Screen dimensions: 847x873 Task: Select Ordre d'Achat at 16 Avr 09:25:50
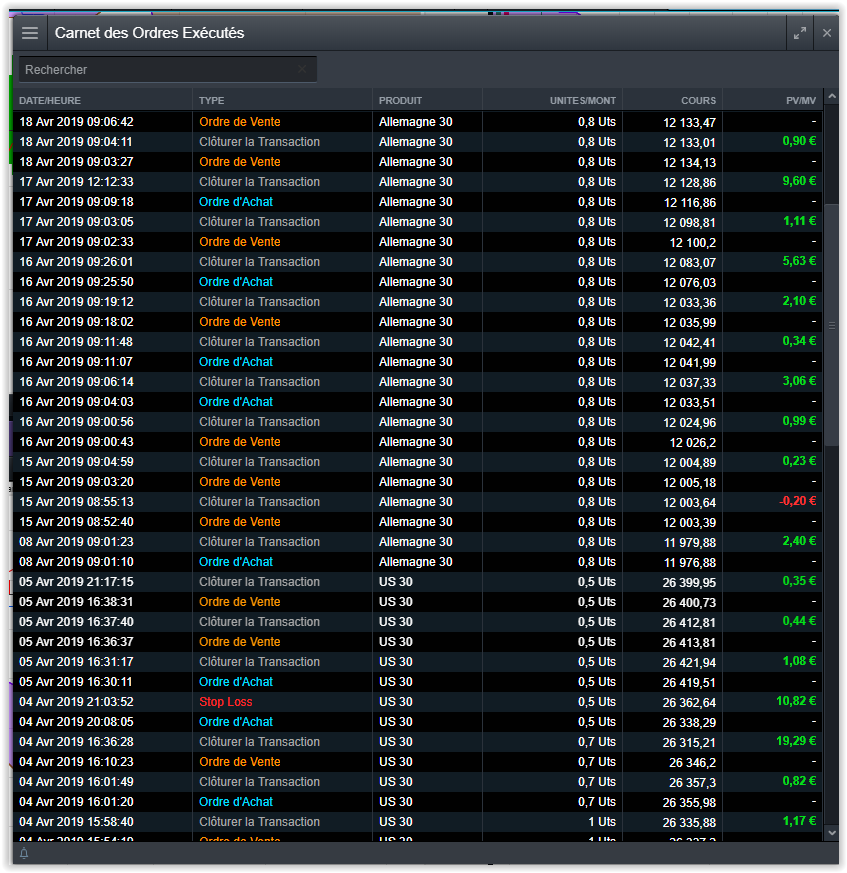(236, 282)
